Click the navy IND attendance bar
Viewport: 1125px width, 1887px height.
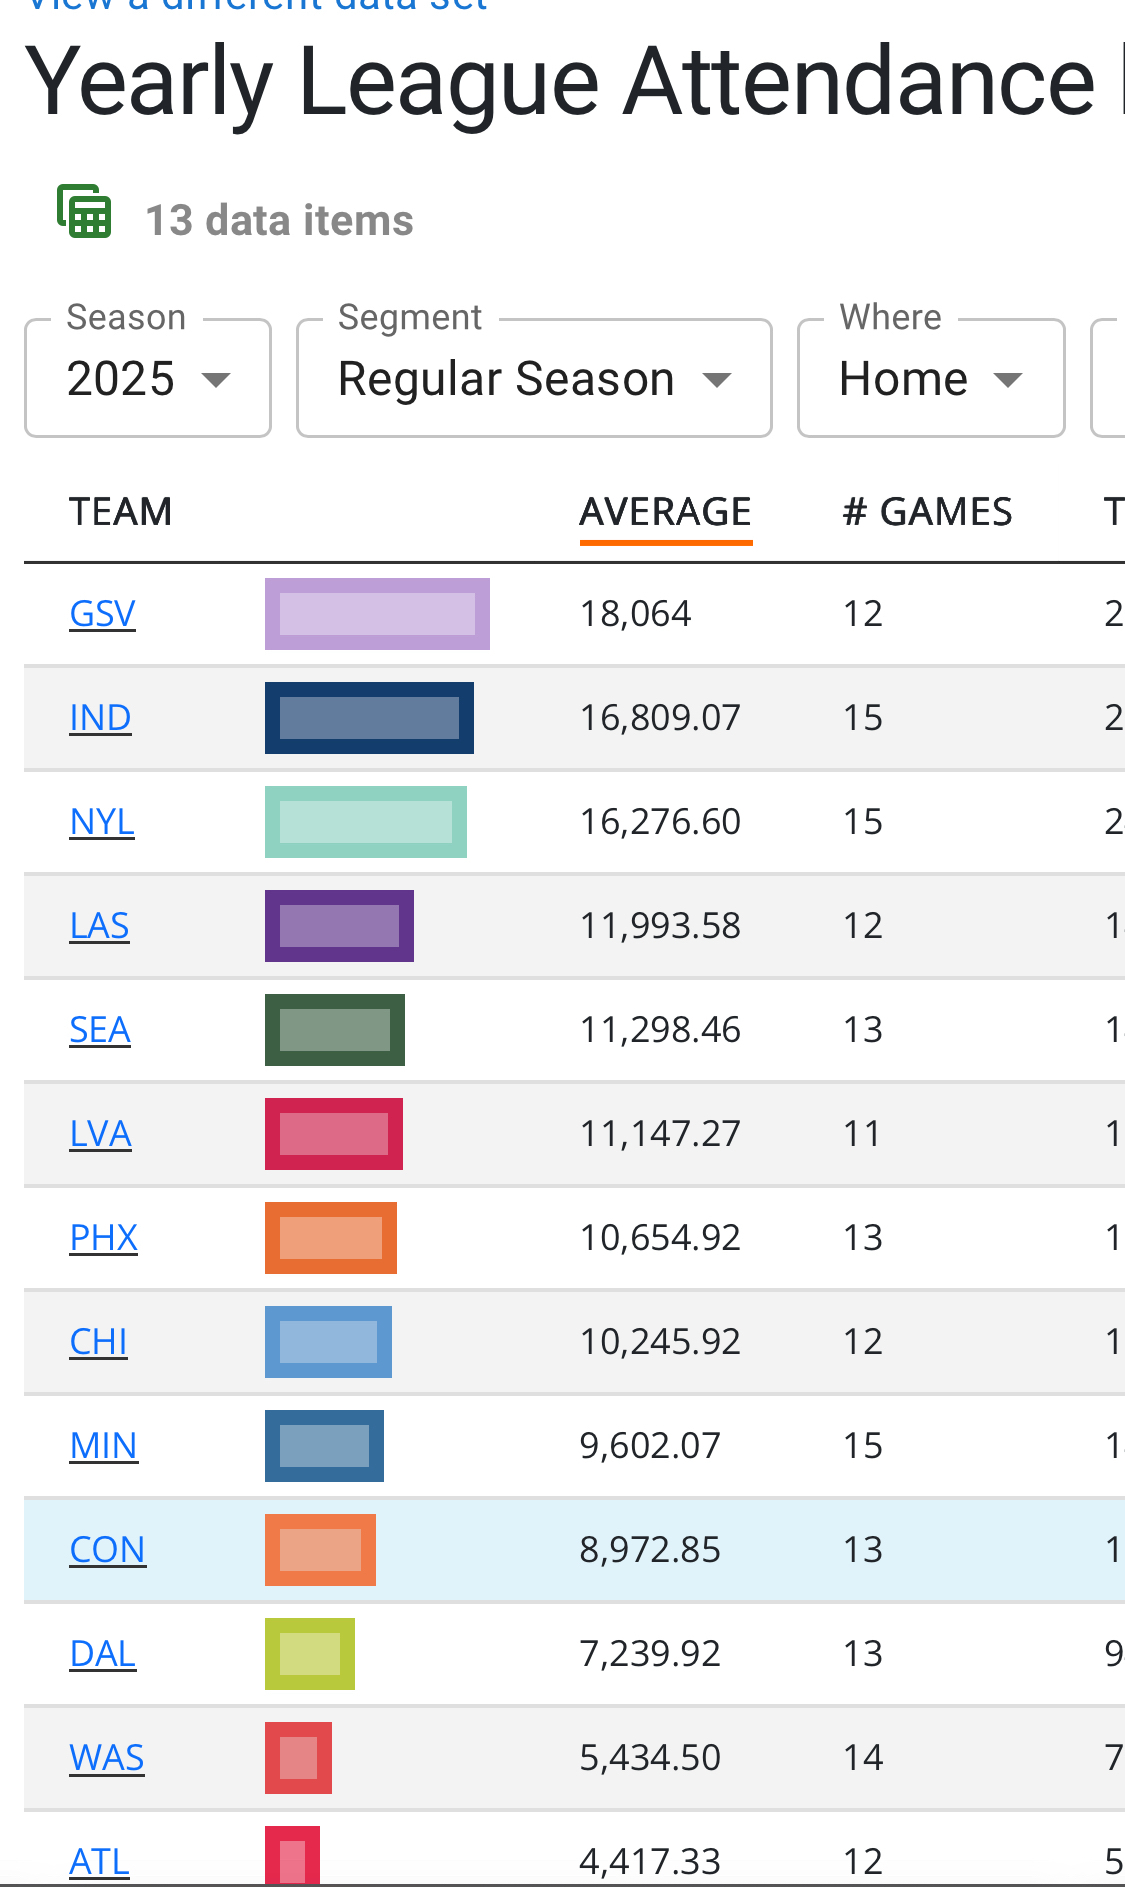tap(369, 718)
